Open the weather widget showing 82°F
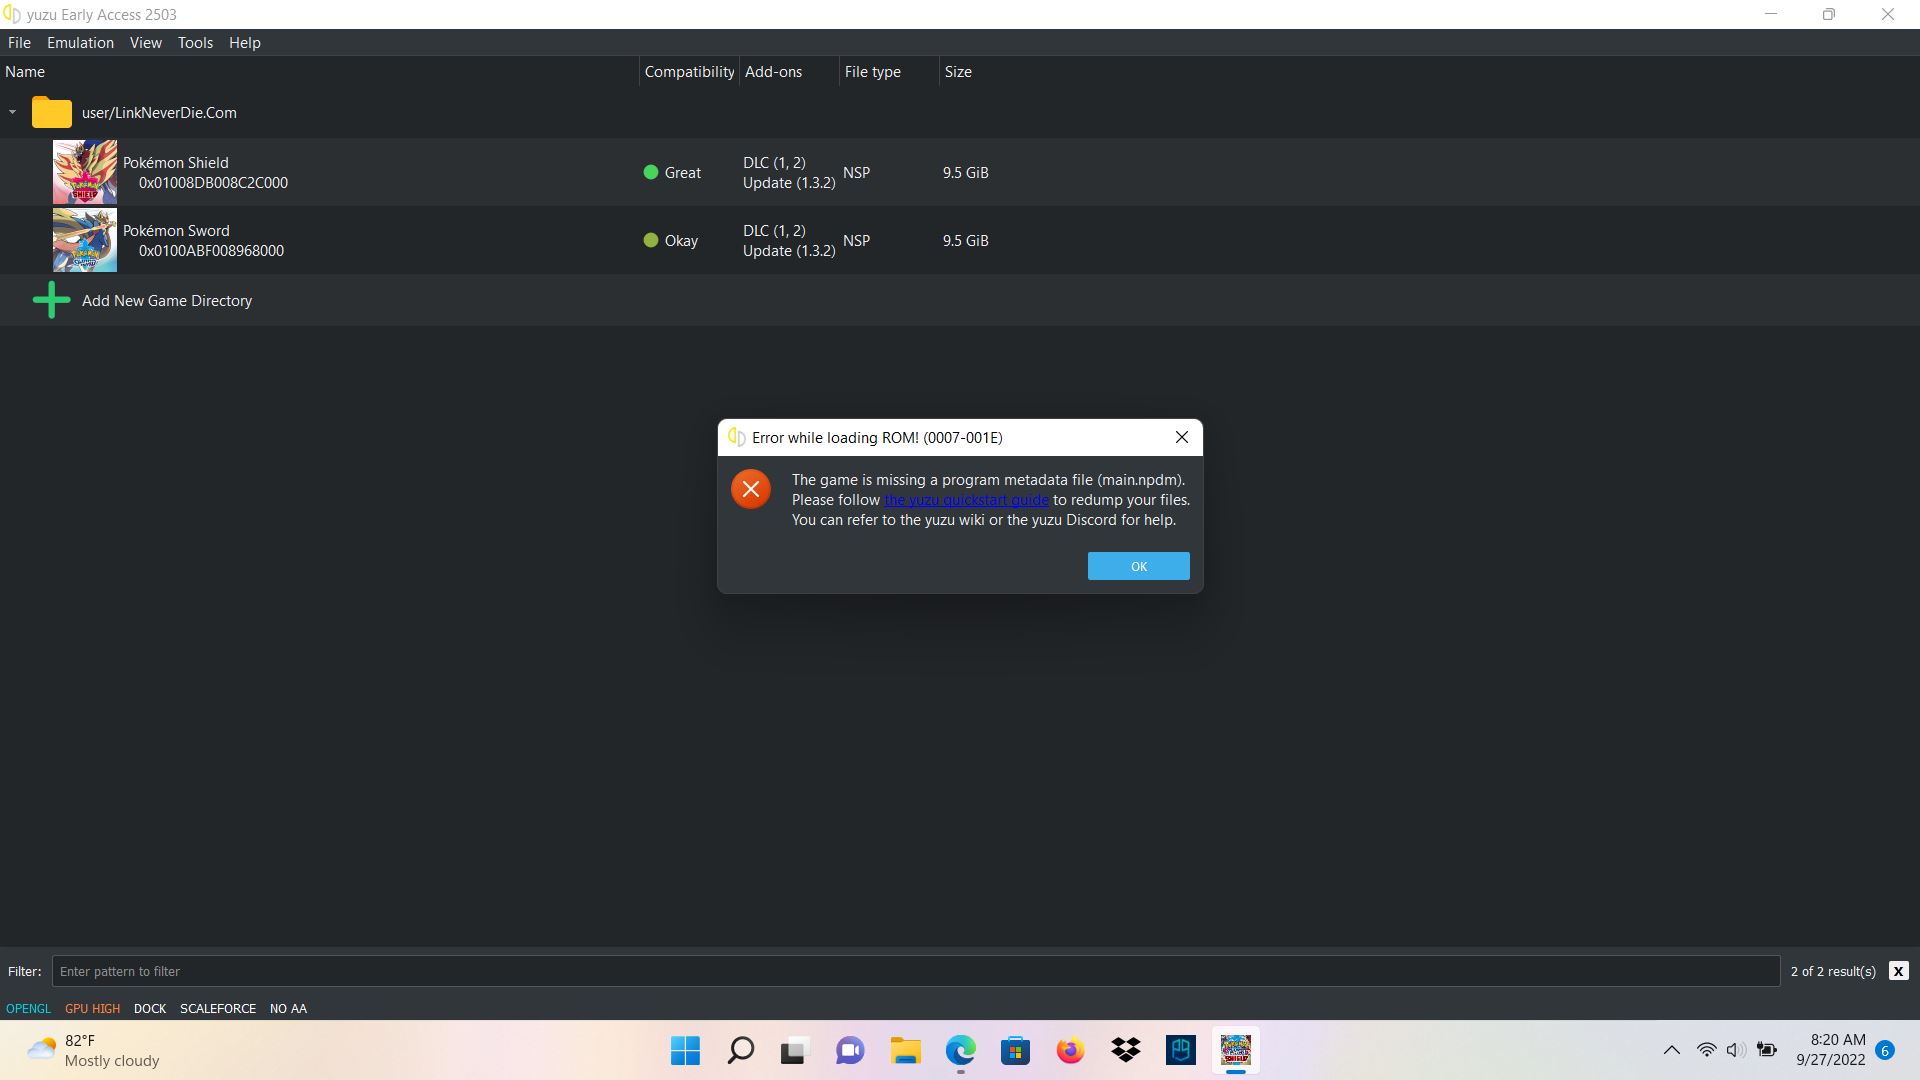 pos(93,1050)
